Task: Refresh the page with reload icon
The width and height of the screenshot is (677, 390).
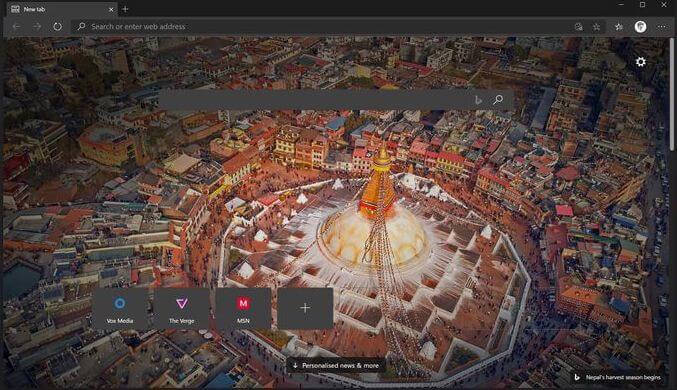Action: [x=57, y=26]
